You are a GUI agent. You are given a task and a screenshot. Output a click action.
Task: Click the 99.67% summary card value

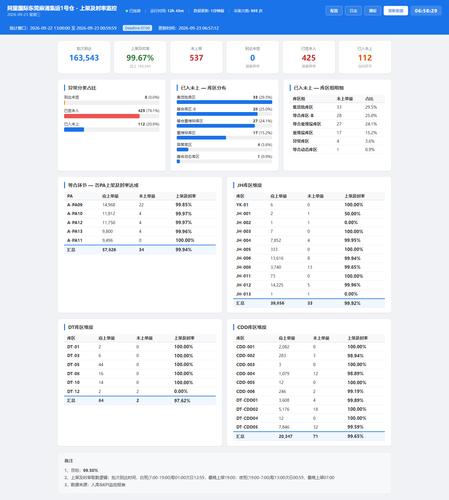140,58
